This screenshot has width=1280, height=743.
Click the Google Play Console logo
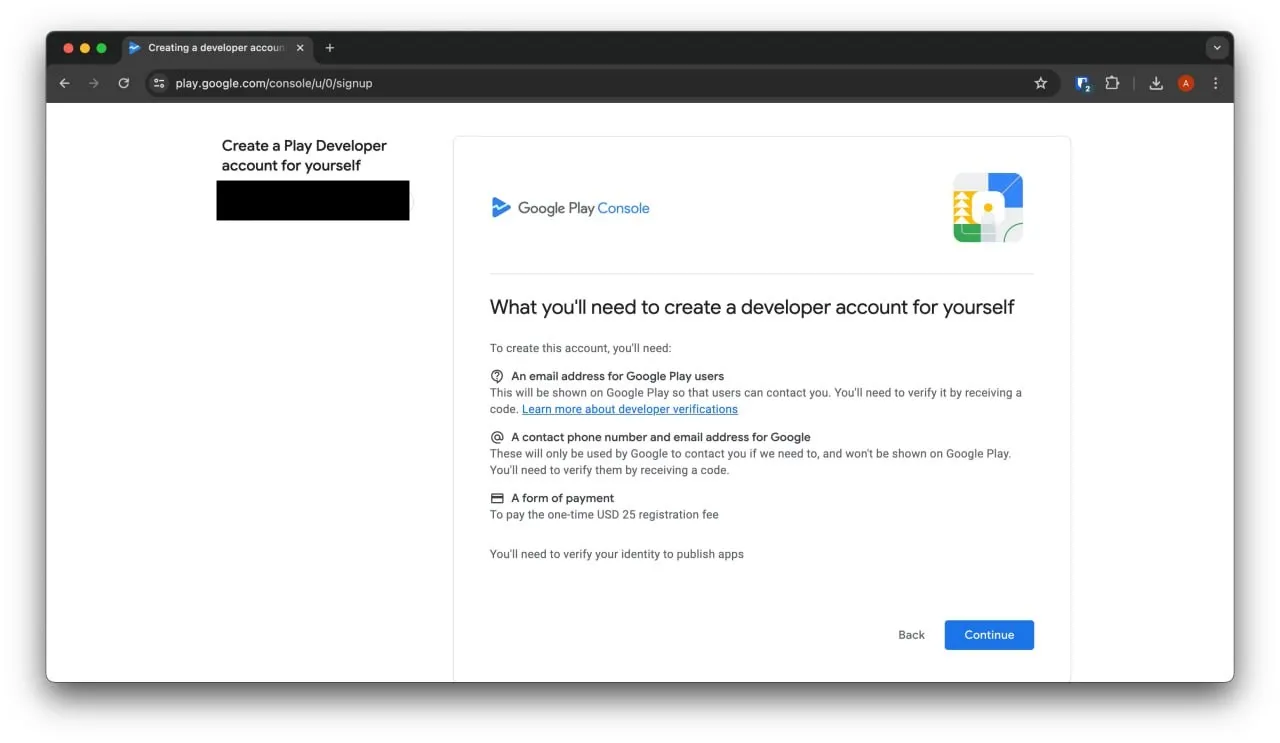coord(571,208)
